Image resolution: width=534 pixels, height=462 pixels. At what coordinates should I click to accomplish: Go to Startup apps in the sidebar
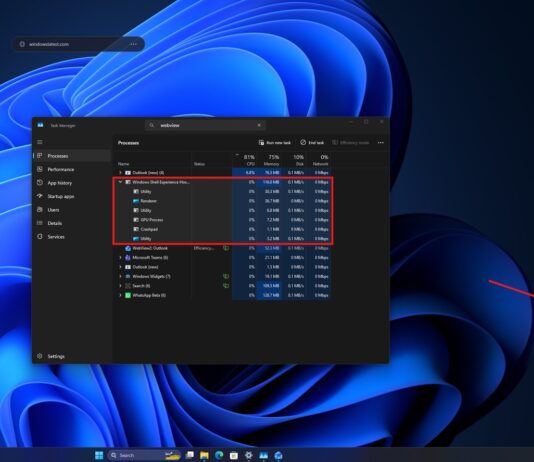click(x=72, y=196)
